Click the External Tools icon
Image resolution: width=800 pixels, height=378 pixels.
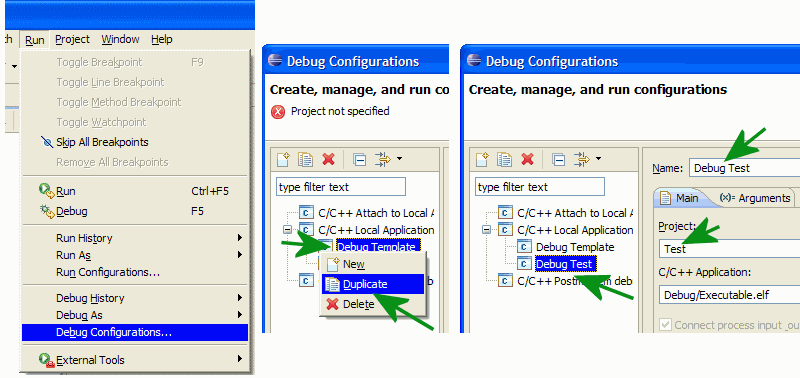(46, 360)
